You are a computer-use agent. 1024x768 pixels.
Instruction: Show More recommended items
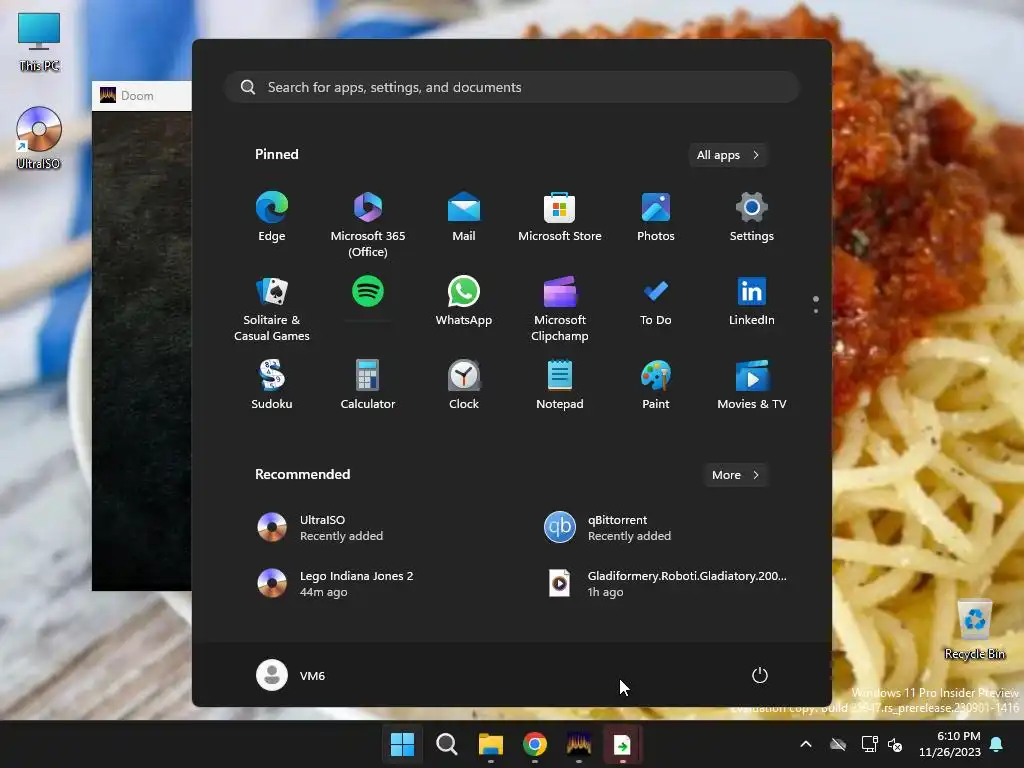point(735,475)
